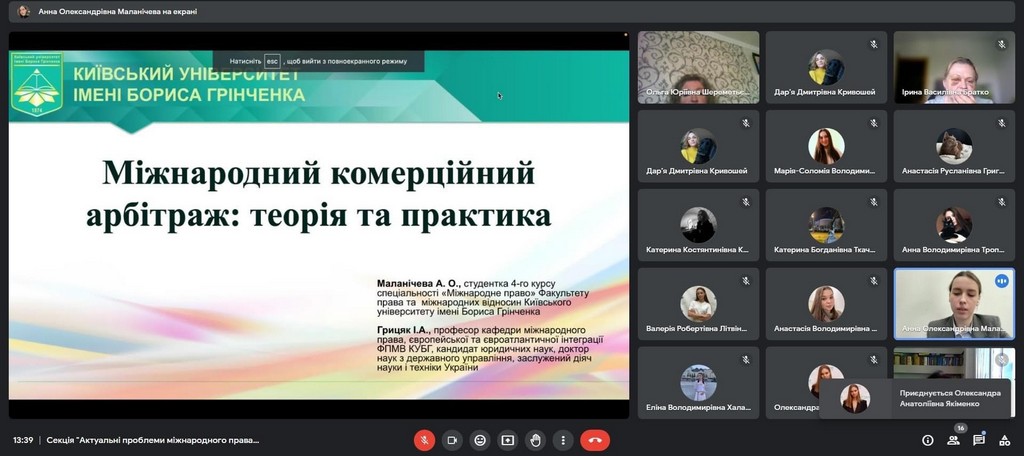Screen dimensions: 1024x456
Task: Click the joining notification for Олександра Якіменко
Action: coord(914,399)
